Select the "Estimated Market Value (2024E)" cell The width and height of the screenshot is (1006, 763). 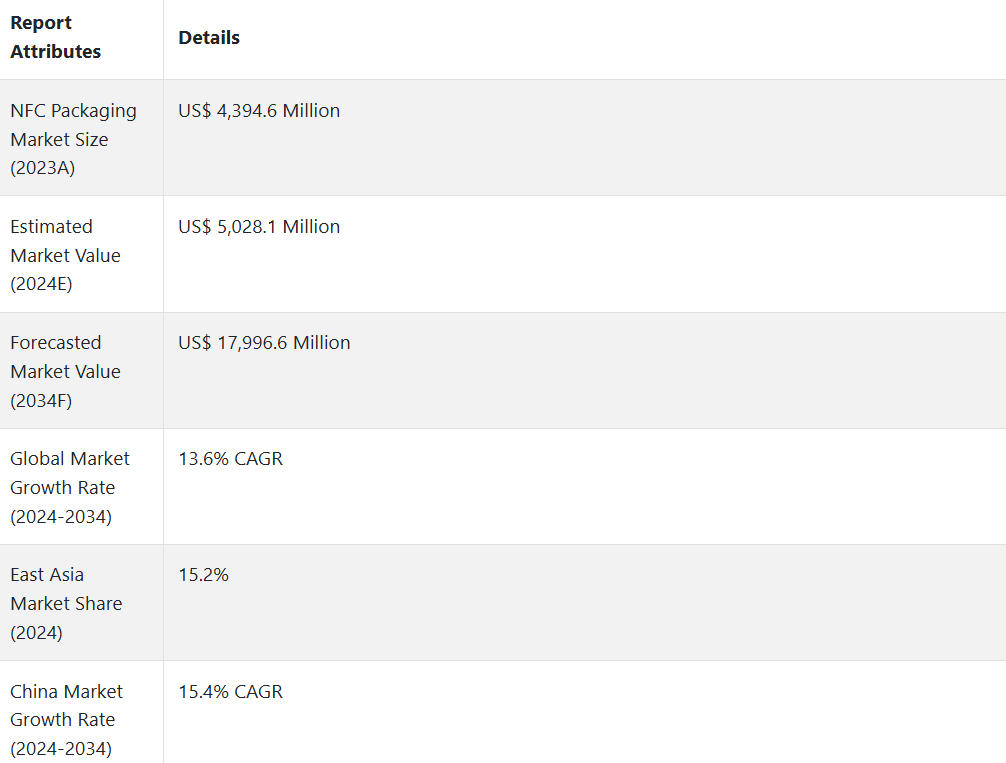tap(65, 255)
